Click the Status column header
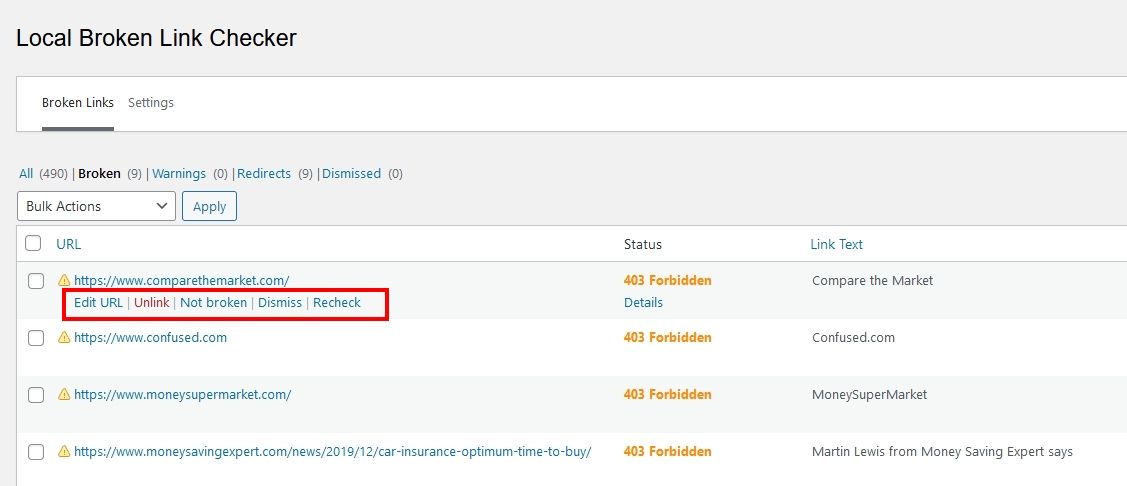This screenshot has height=486, width=1127. (x=643, y=244)
